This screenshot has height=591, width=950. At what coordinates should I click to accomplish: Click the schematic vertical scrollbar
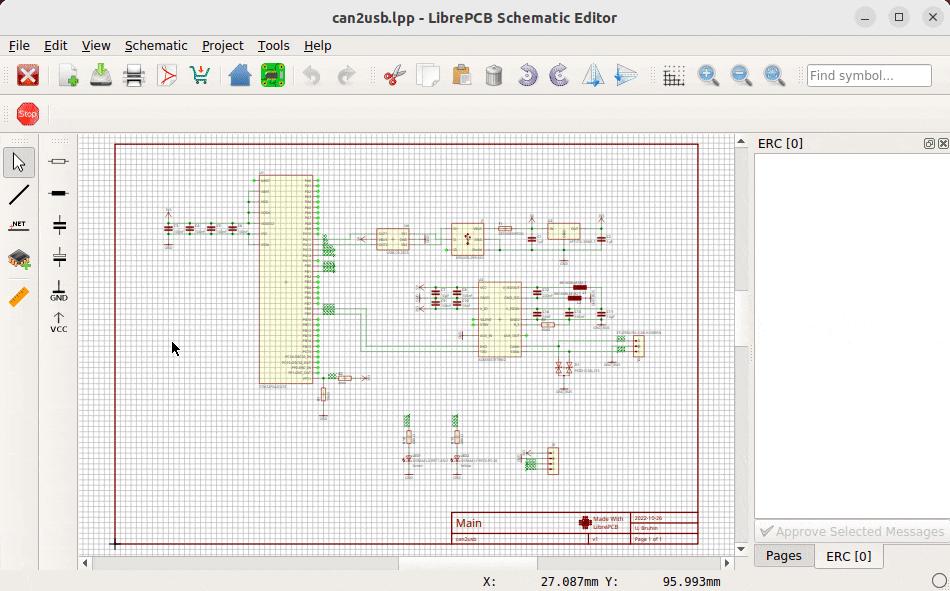[741, 300]
